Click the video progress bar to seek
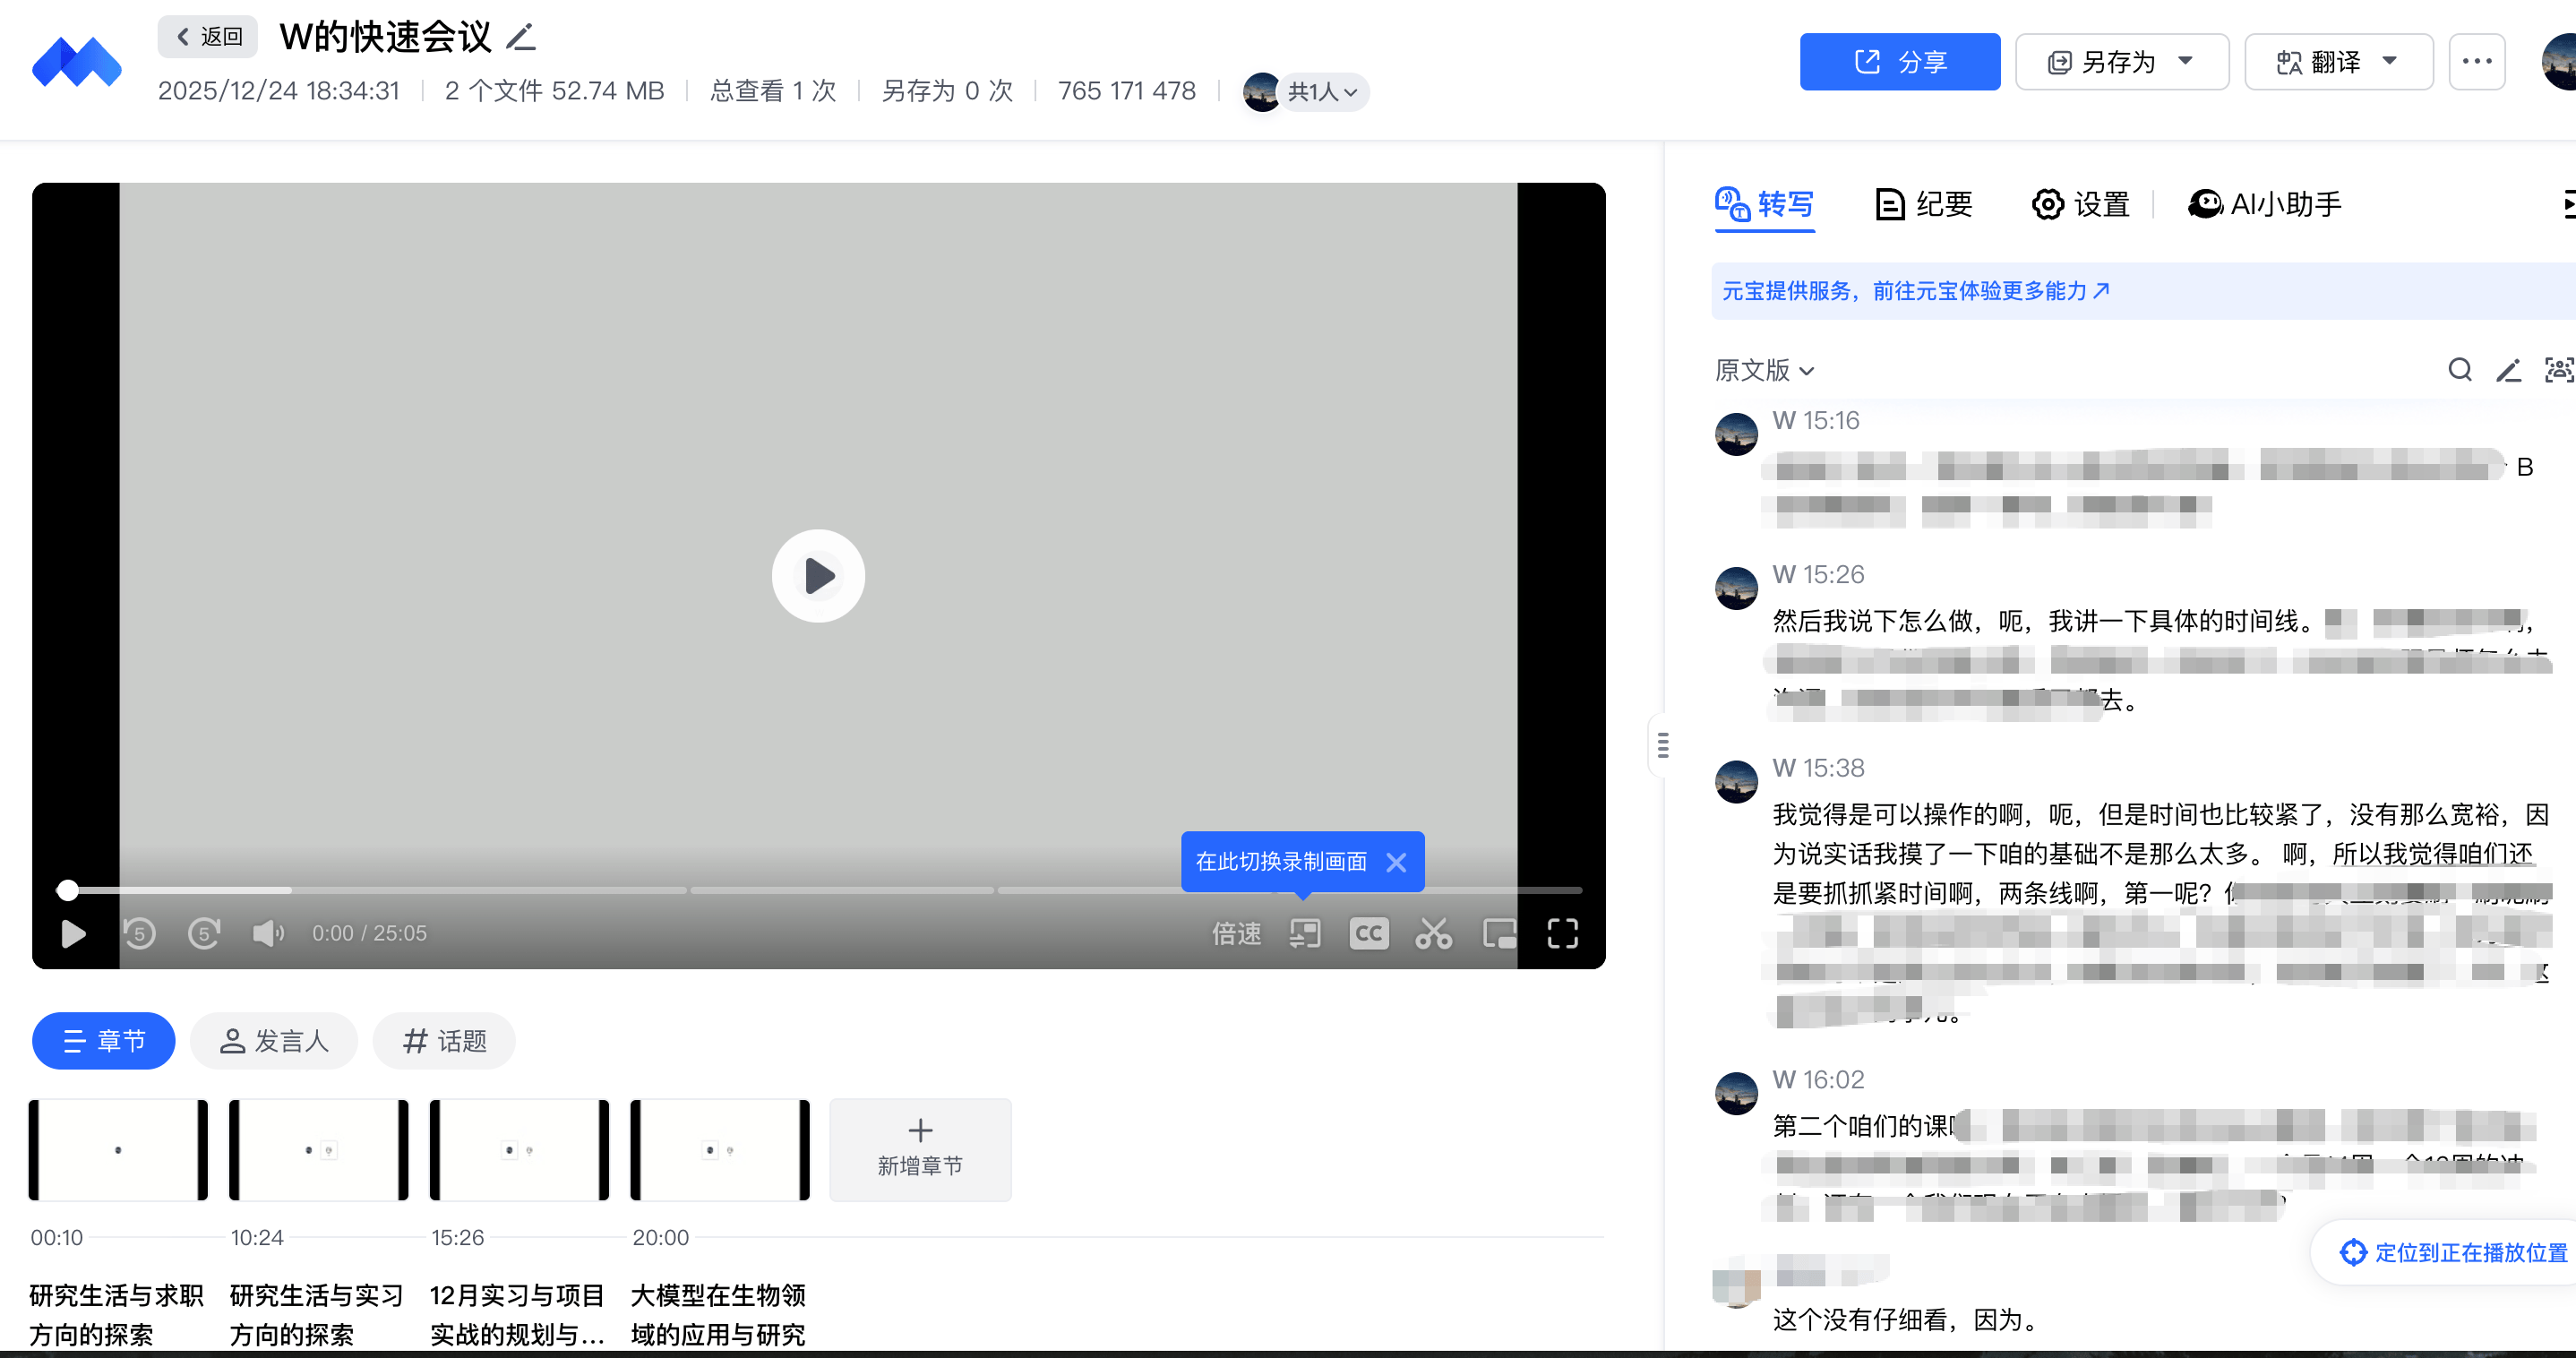Image resolution: width=2576 pixels, height=1358 pixels. [x=800, y=889]
